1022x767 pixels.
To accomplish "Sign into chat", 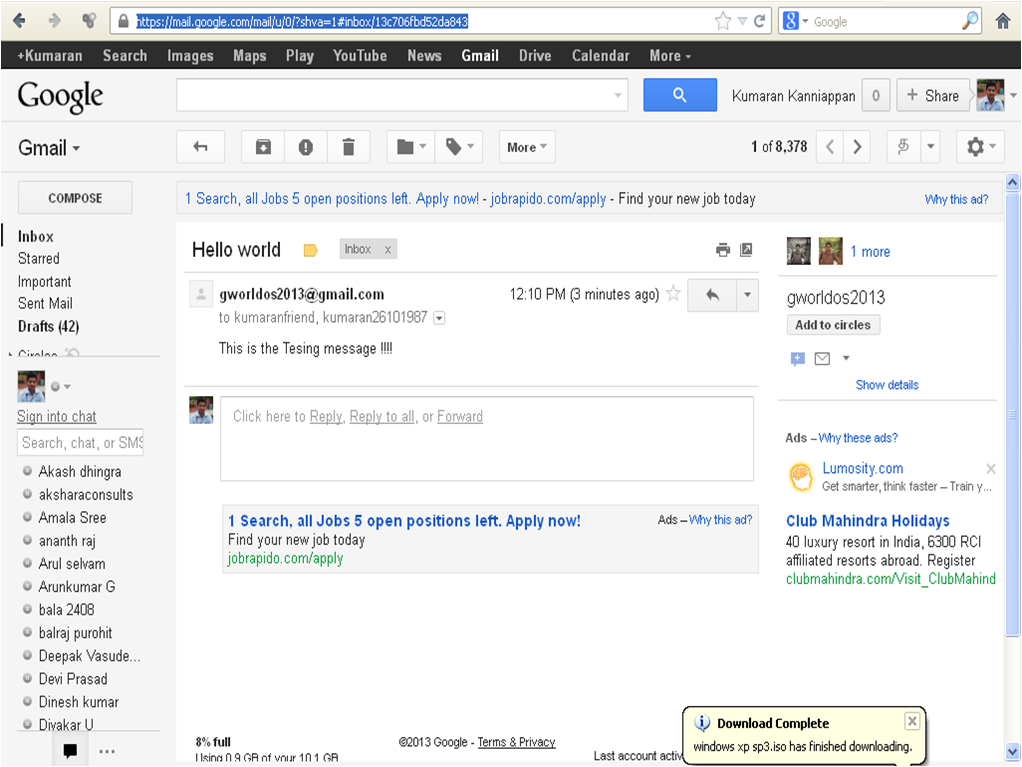I will click(x=56, y=416).
